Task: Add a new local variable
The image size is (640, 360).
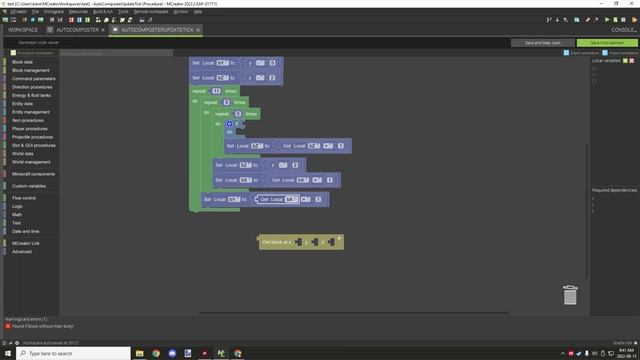Action: pos(625,60)
